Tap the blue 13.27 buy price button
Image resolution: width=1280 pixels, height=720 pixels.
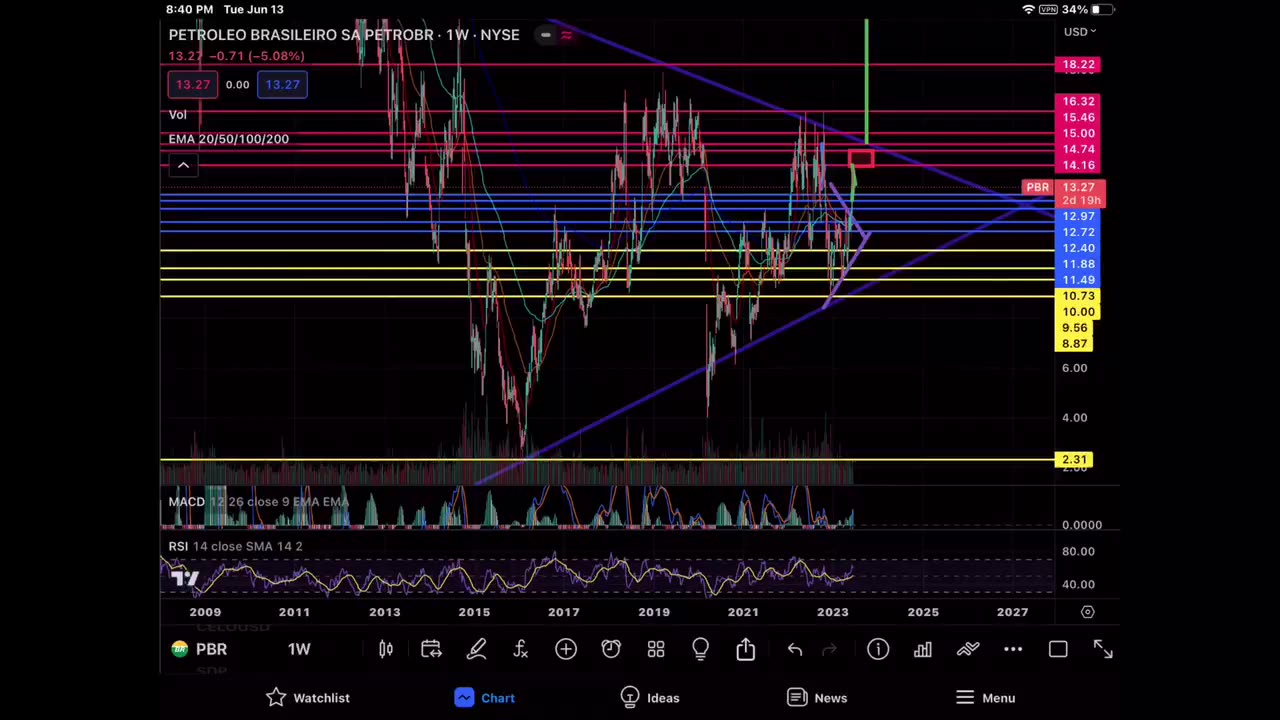[282, 85]
